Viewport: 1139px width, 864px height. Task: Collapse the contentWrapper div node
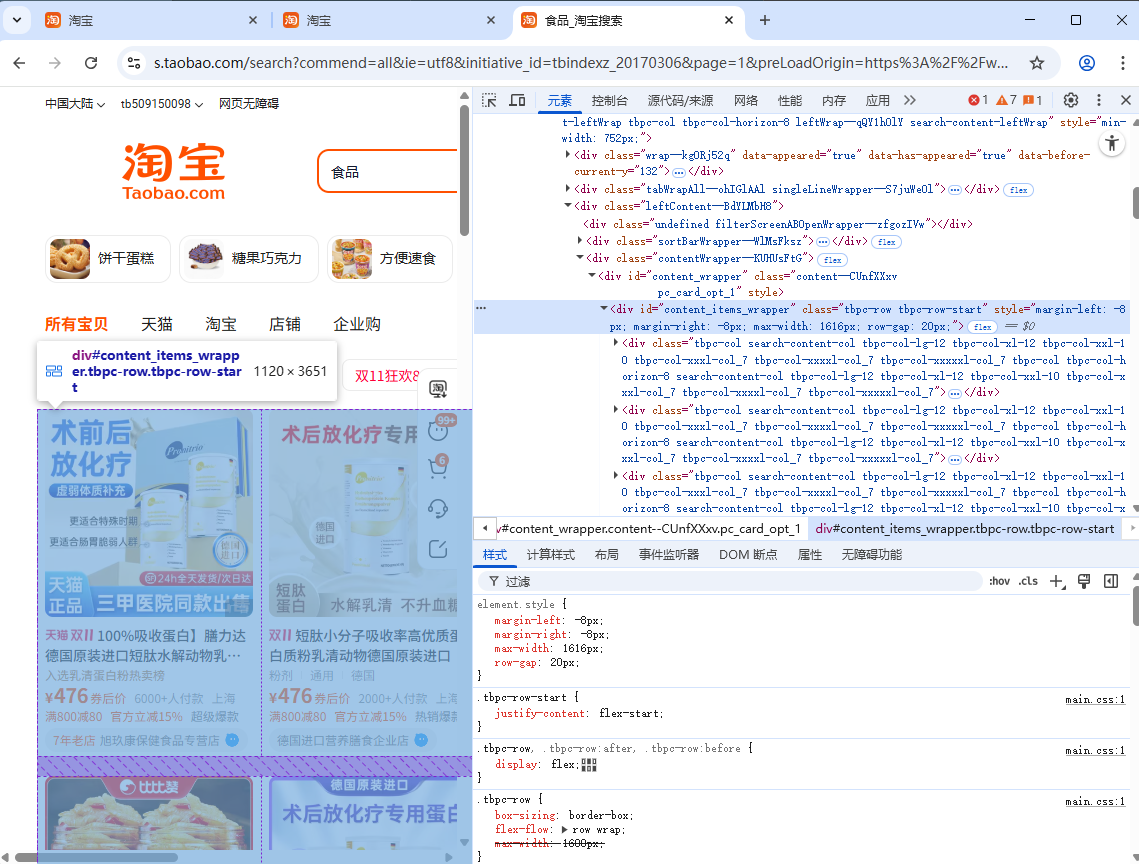[580, 258]
